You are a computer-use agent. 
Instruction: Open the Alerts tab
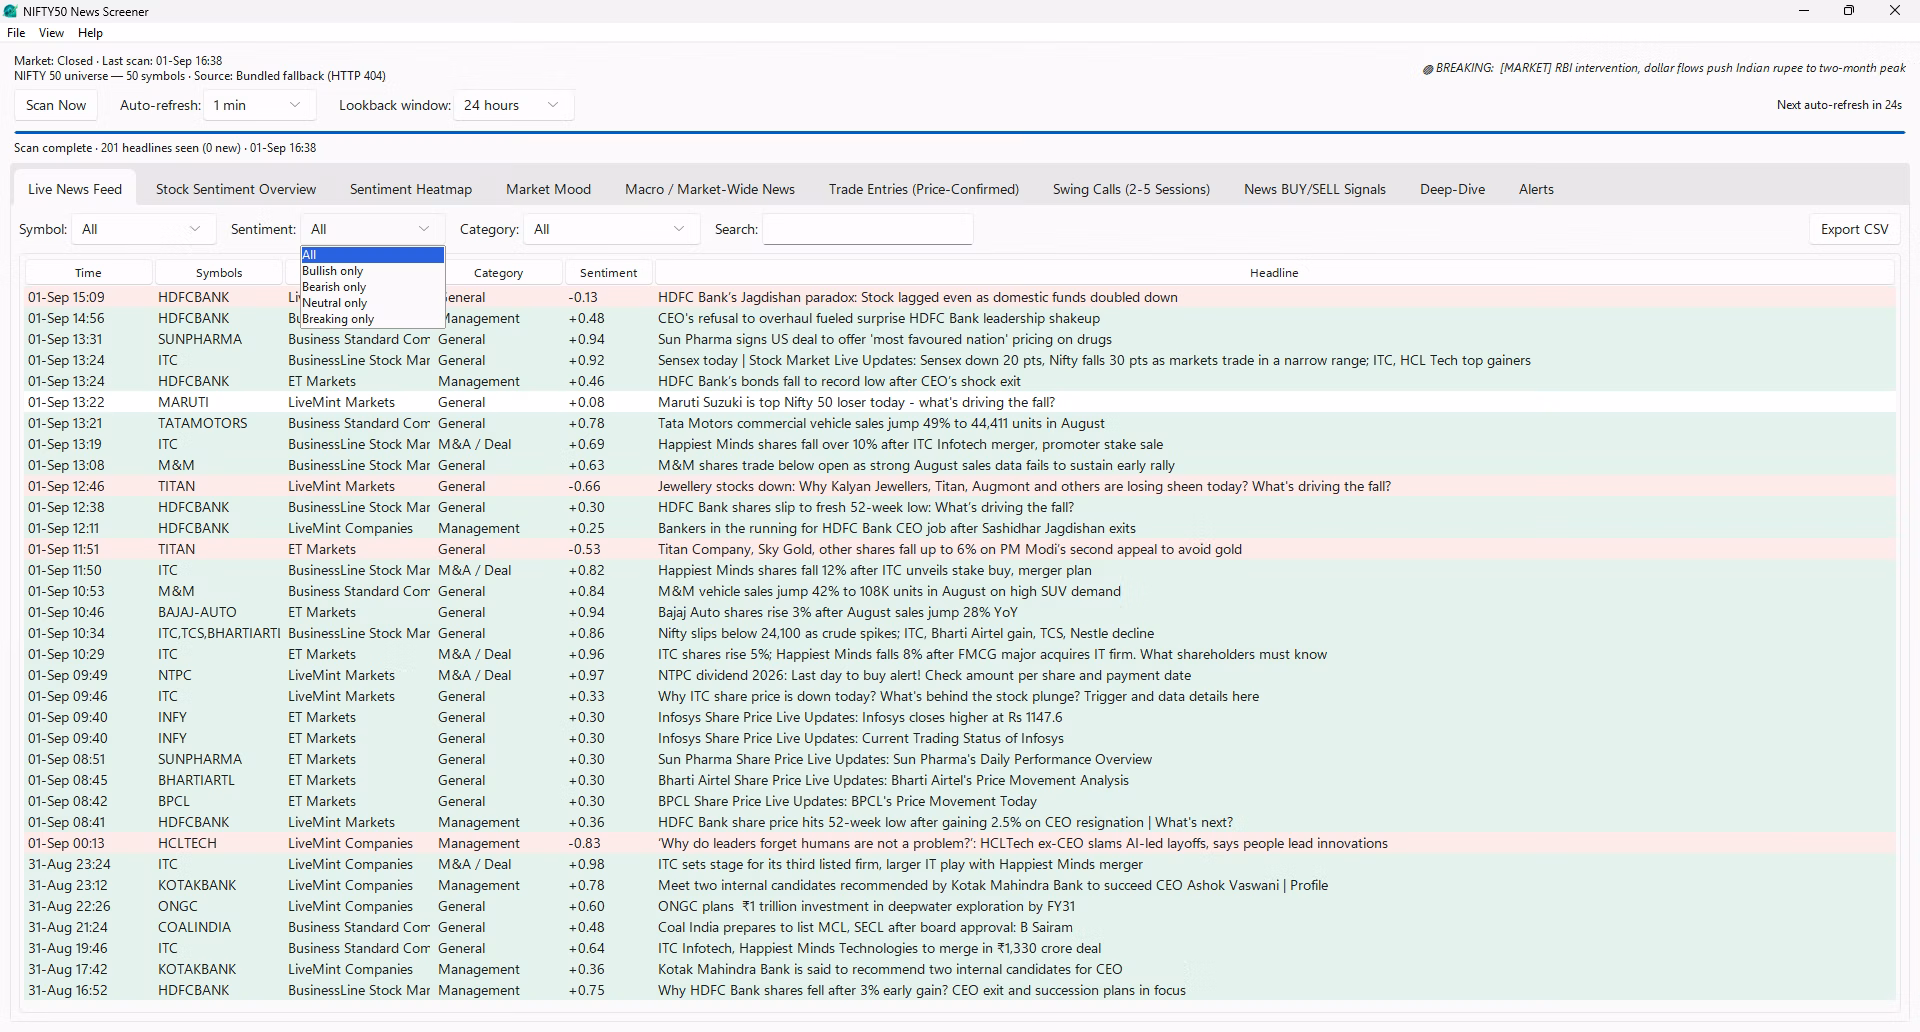(1536, 189)
